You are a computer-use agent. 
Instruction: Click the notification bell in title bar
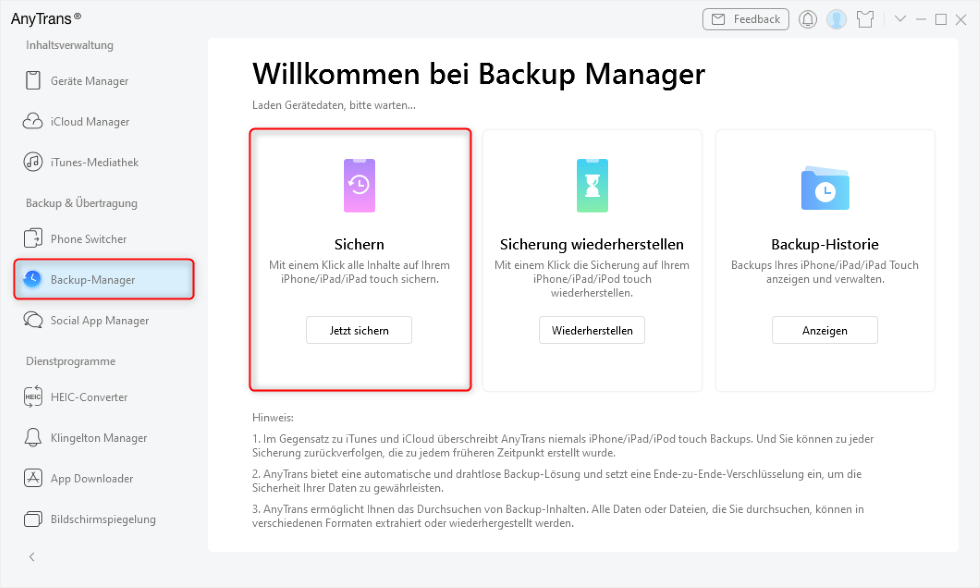[808, 19]
